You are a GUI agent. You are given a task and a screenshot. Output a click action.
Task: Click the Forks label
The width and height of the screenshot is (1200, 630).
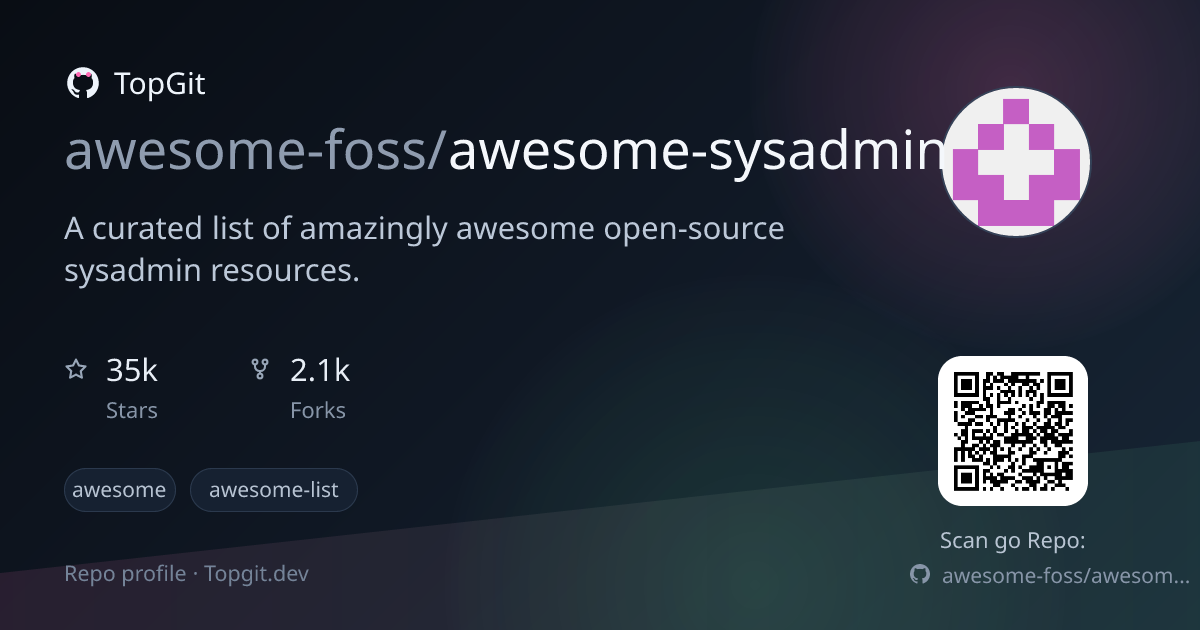coord(318,411)
